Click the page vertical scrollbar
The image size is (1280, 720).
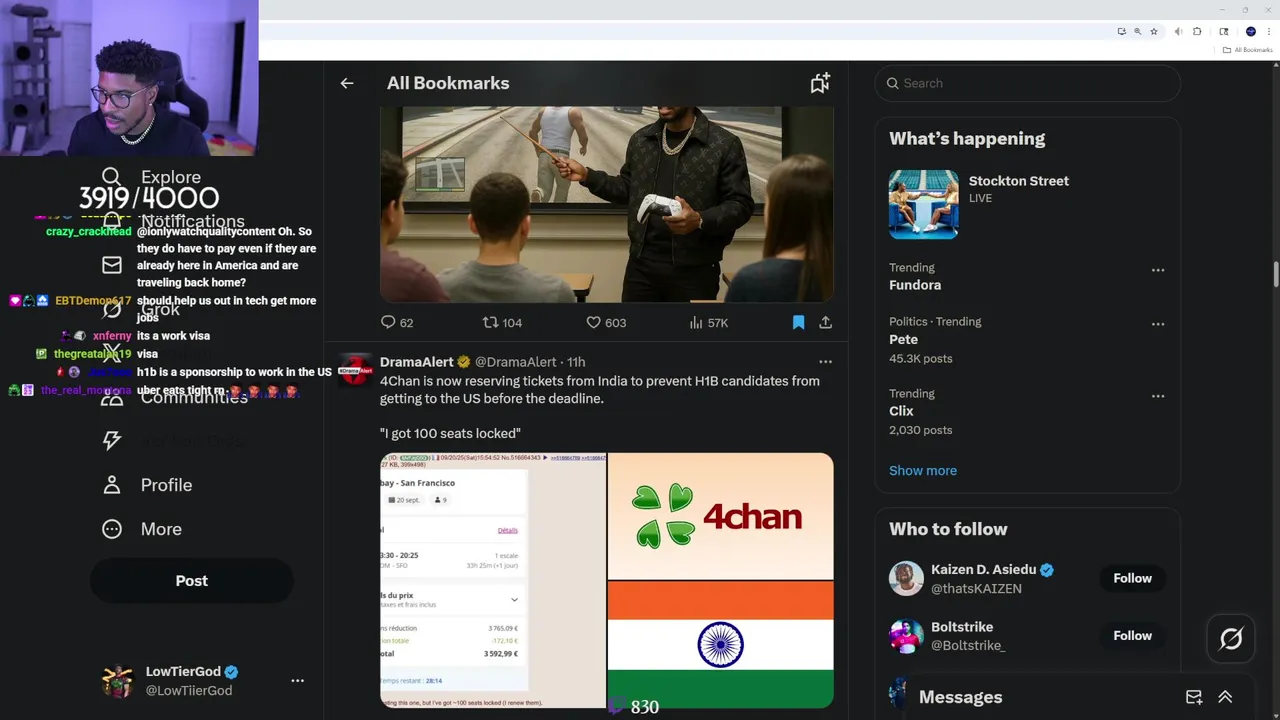[x=1275, y=275]
